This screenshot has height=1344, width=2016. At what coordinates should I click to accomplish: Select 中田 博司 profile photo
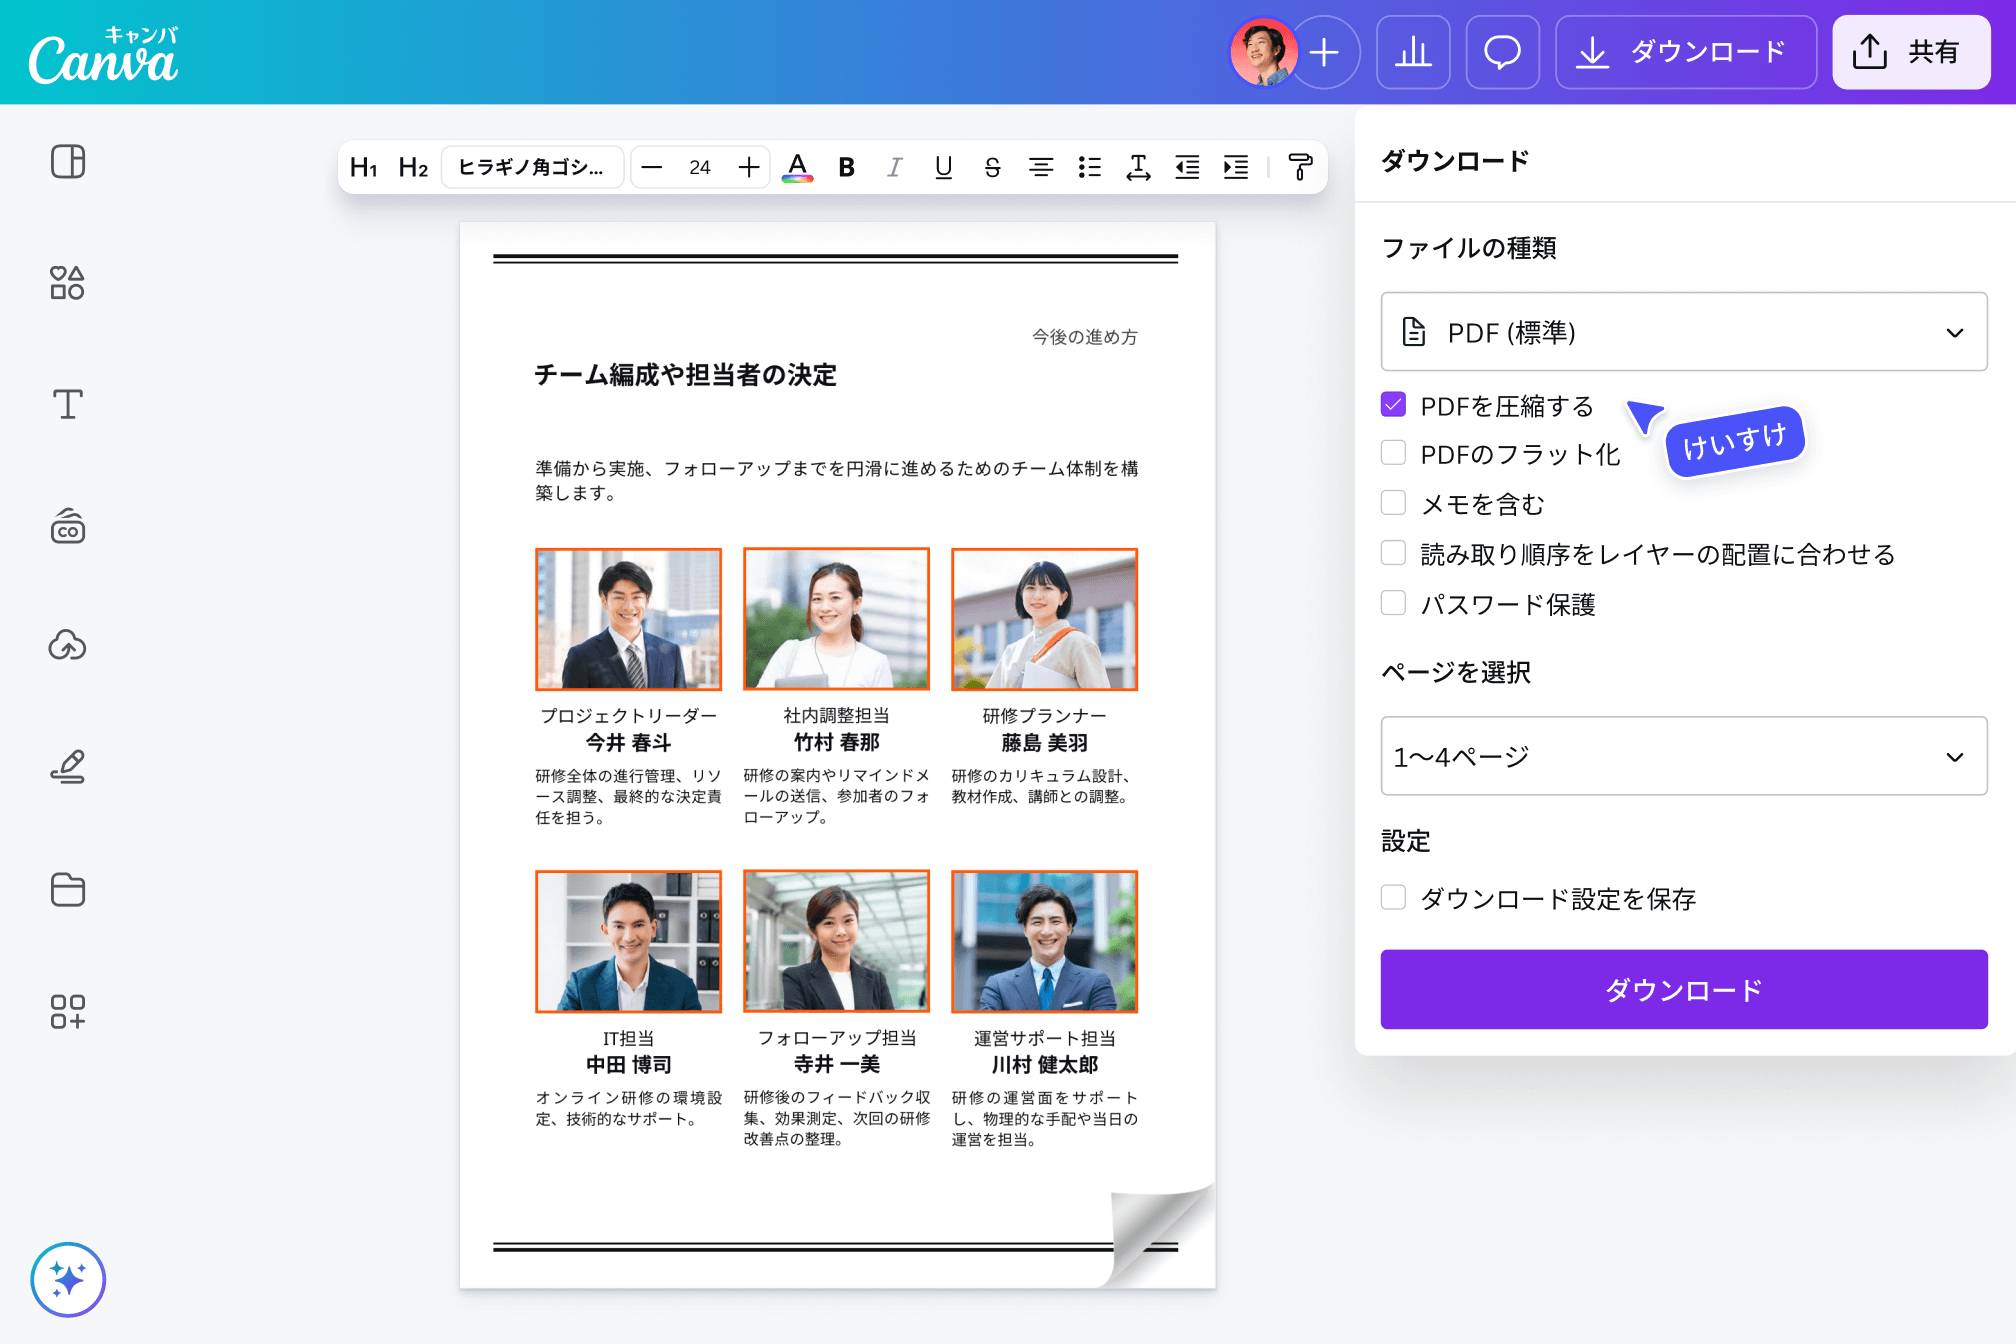(628, 941)
